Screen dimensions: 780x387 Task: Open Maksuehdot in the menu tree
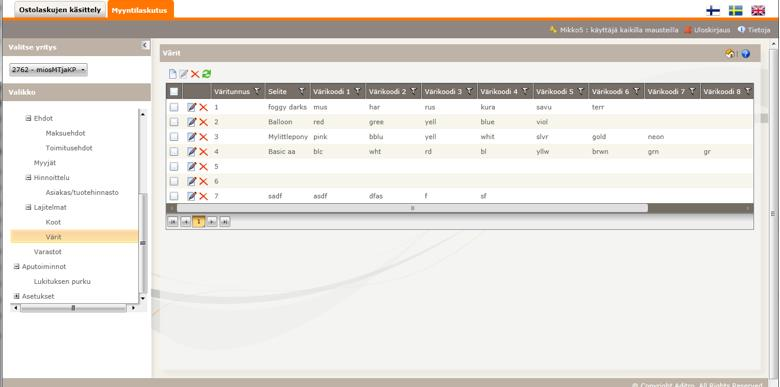tap(65, 133)
